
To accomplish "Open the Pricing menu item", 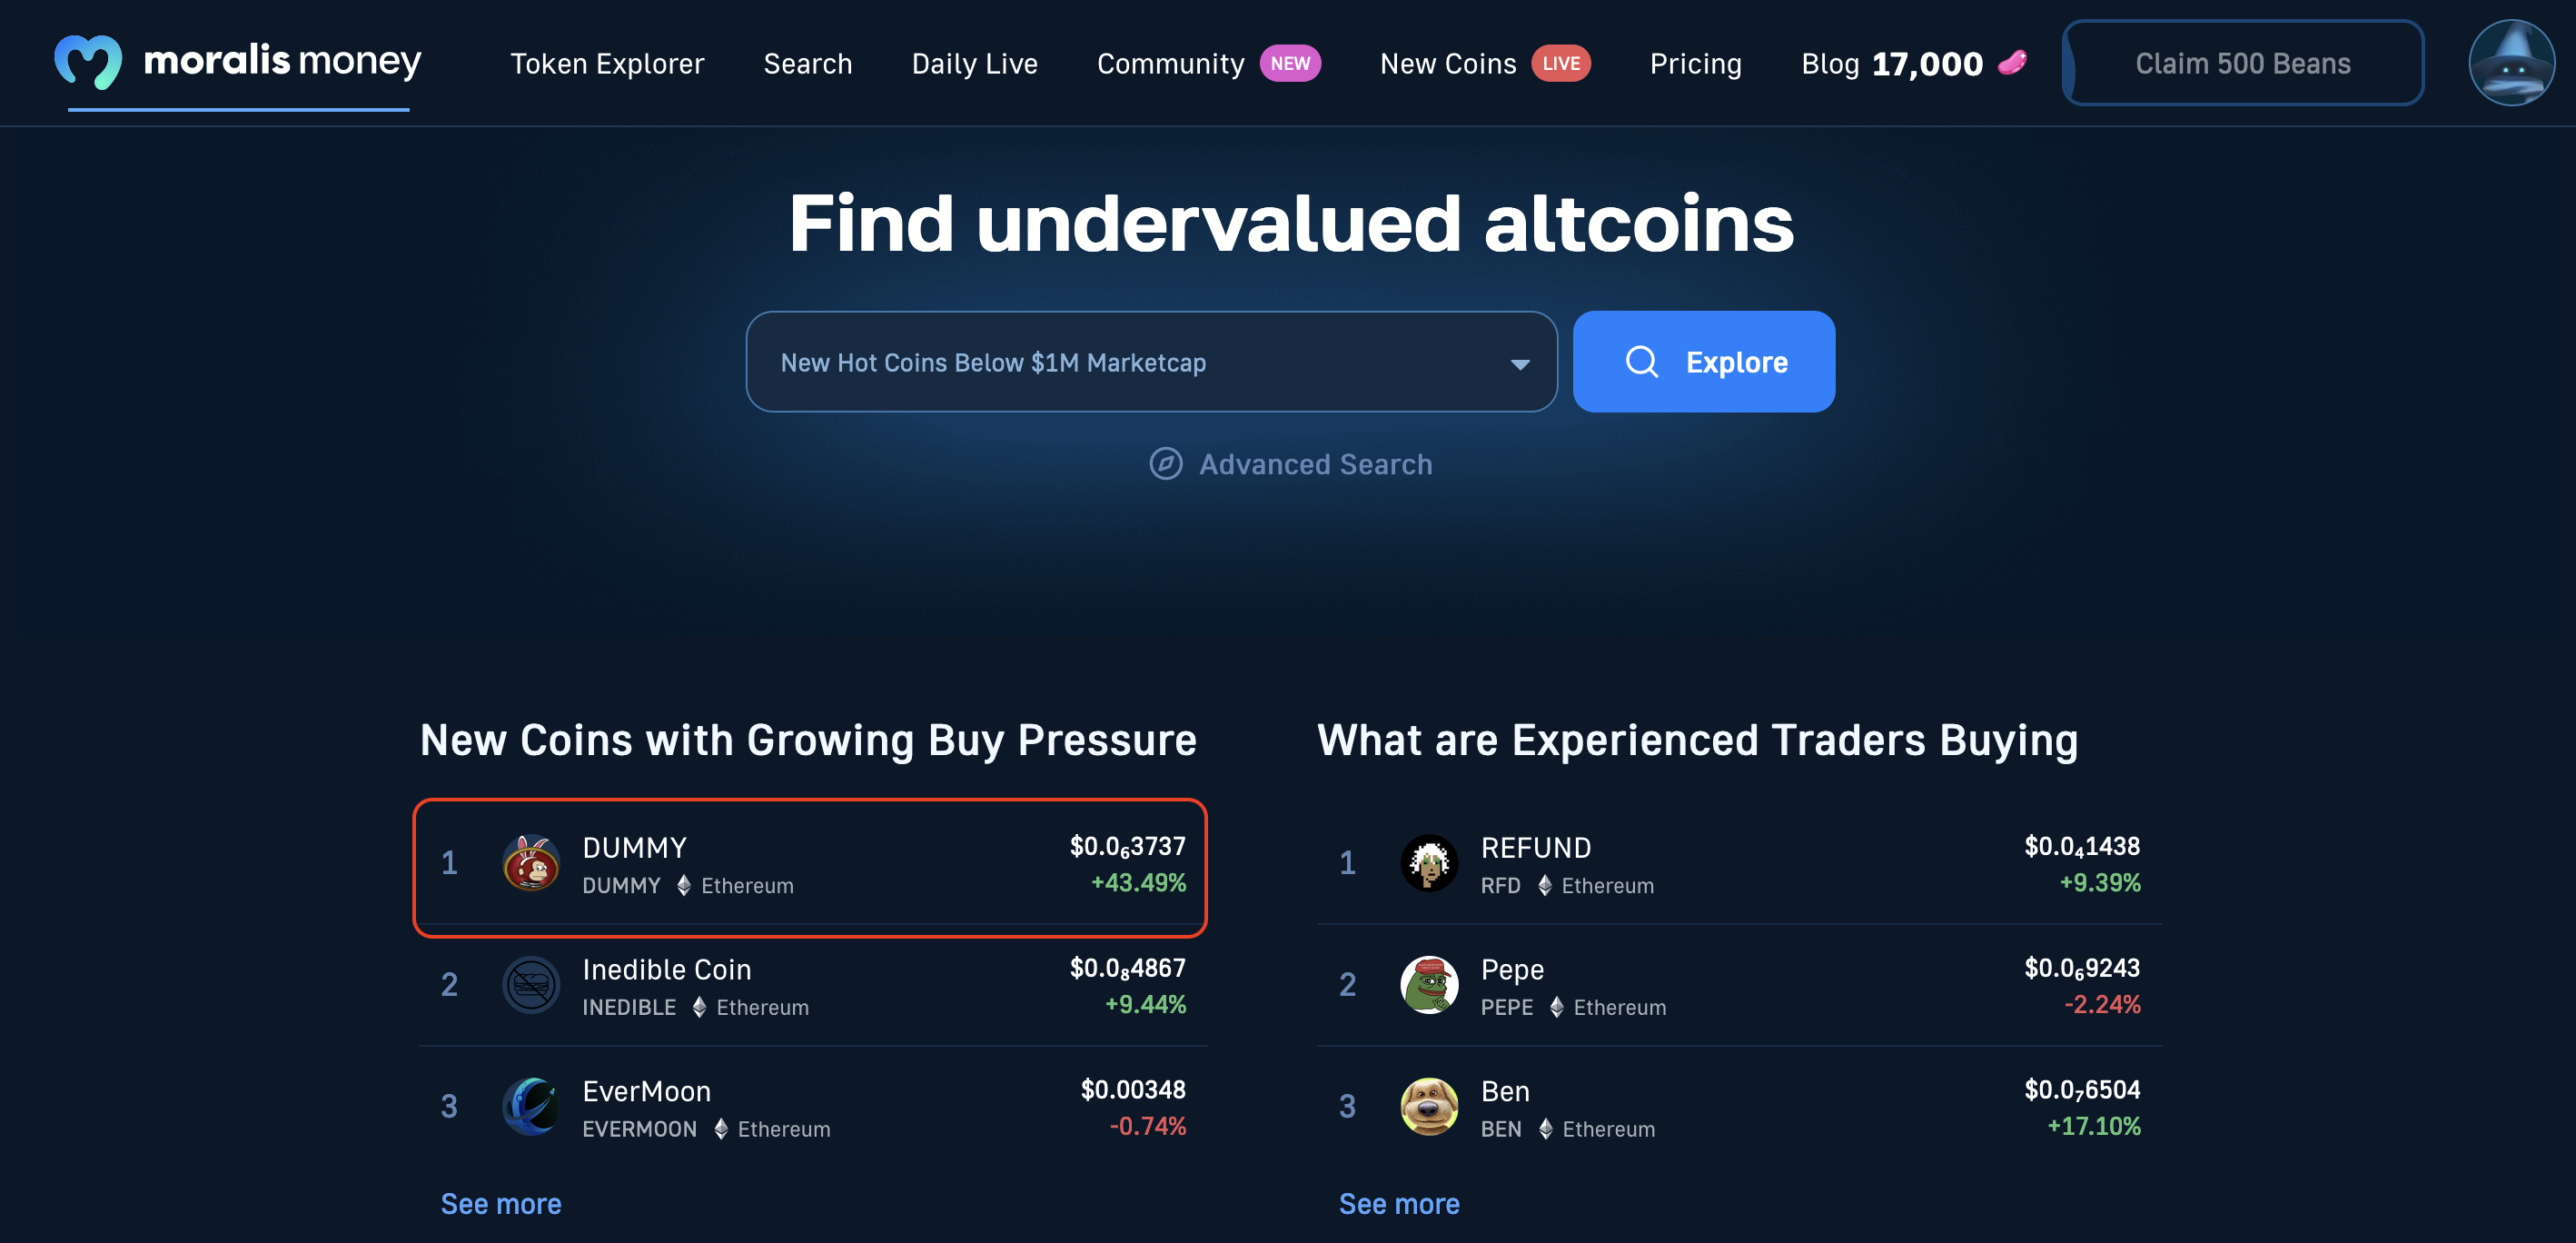I will click(1696, 63).
